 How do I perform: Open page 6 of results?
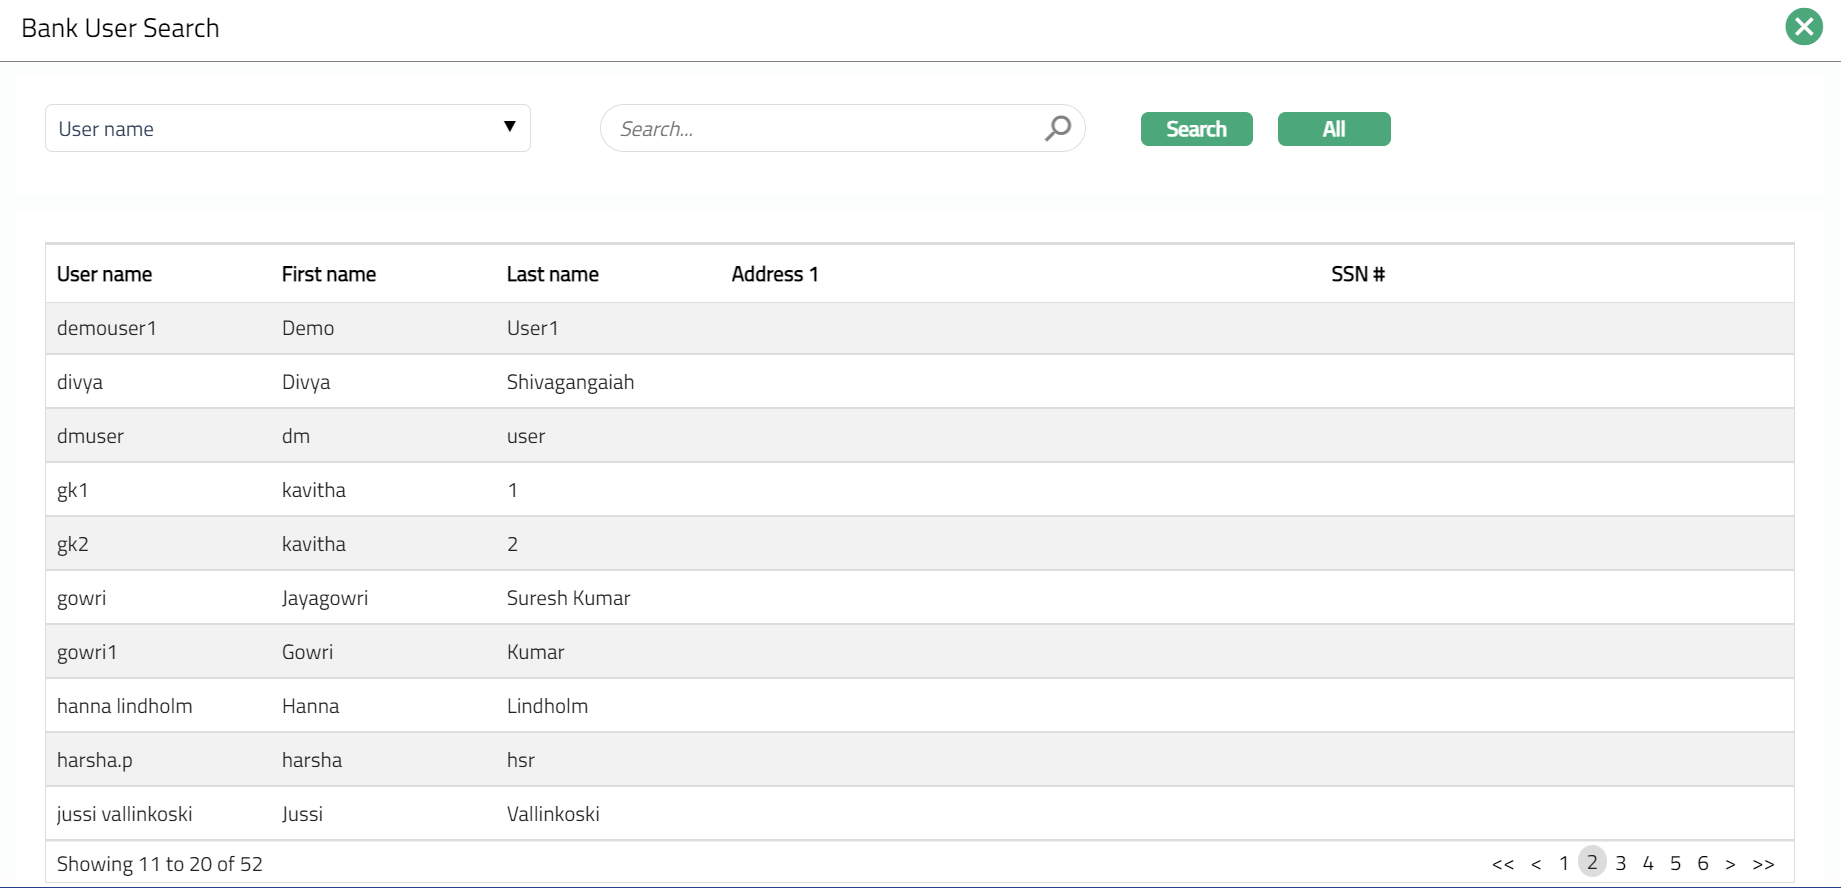pyautogui.click(x=1703, y=863)
